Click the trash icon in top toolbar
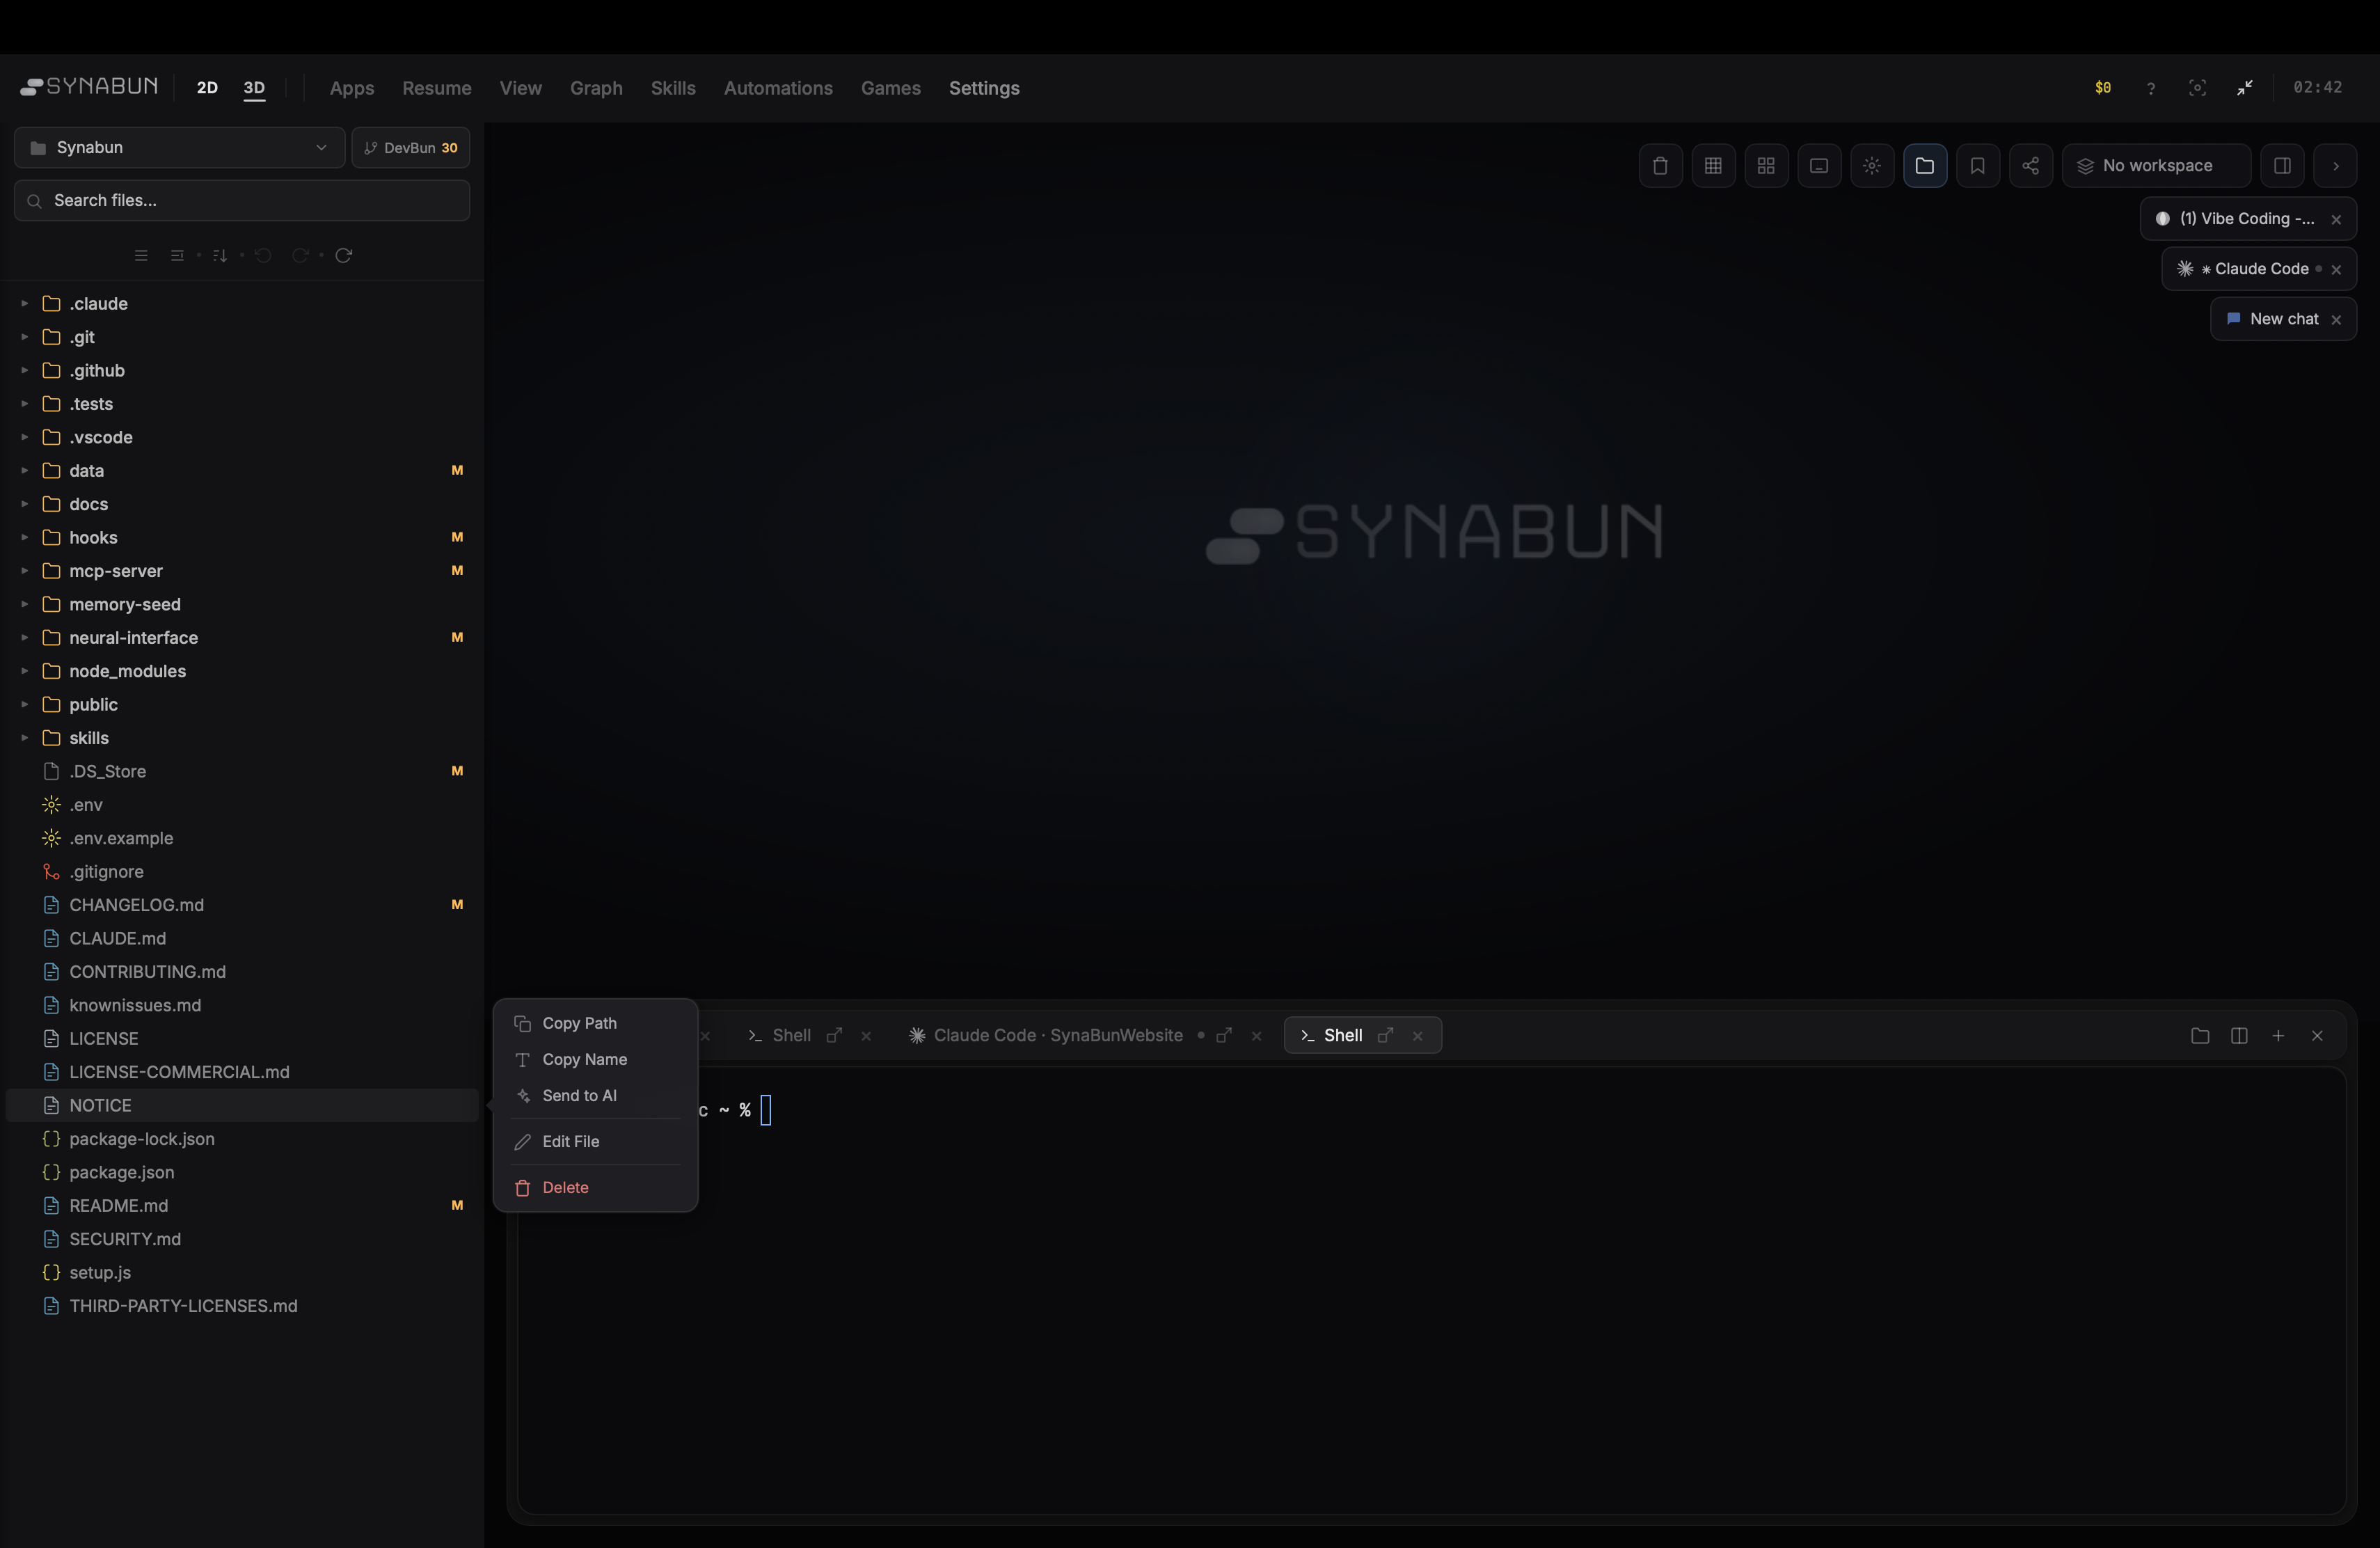The image size is (2380, 1548). tap(1660, 165)
